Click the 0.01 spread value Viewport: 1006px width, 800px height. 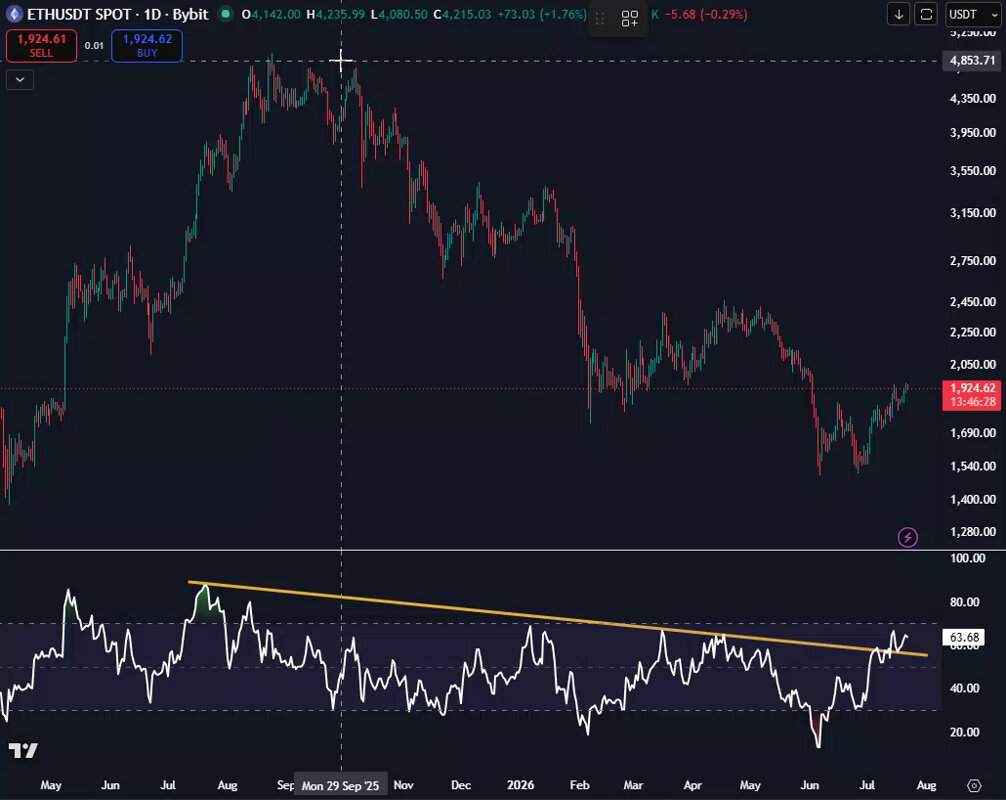[x=94, y=46]
